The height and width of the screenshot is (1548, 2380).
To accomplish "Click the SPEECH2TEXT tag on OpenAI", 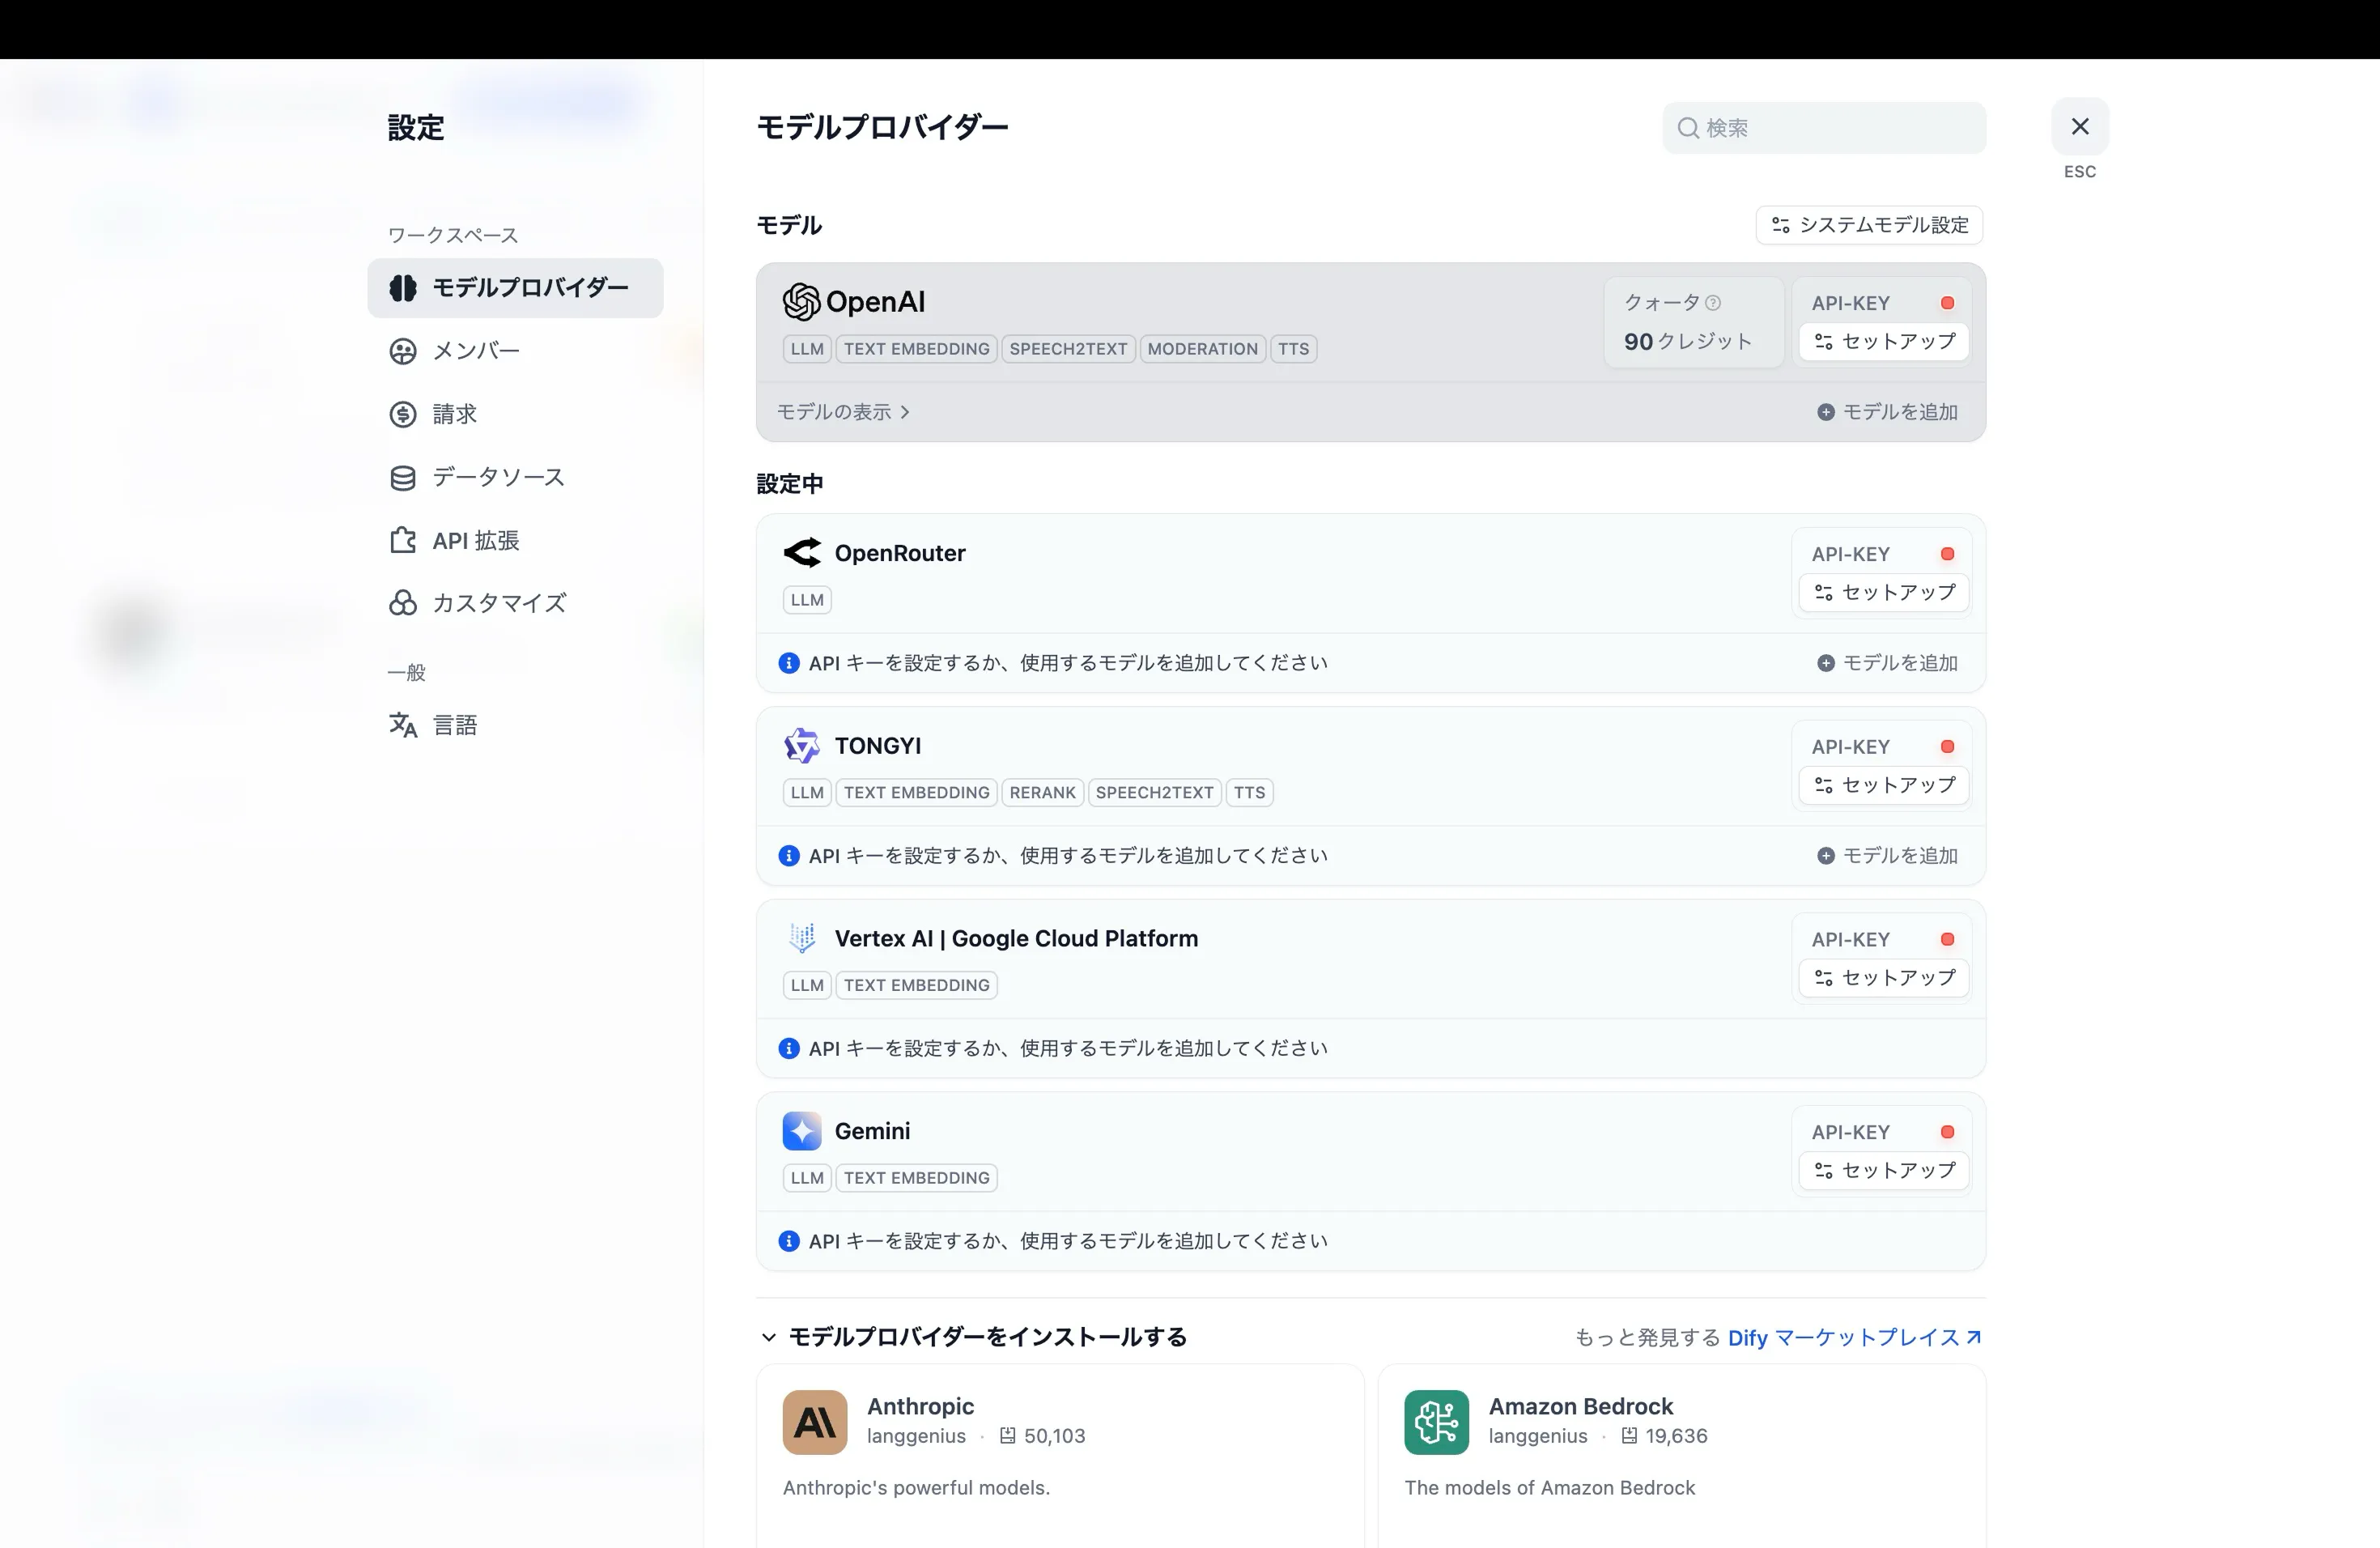I will pos(1068,349).
